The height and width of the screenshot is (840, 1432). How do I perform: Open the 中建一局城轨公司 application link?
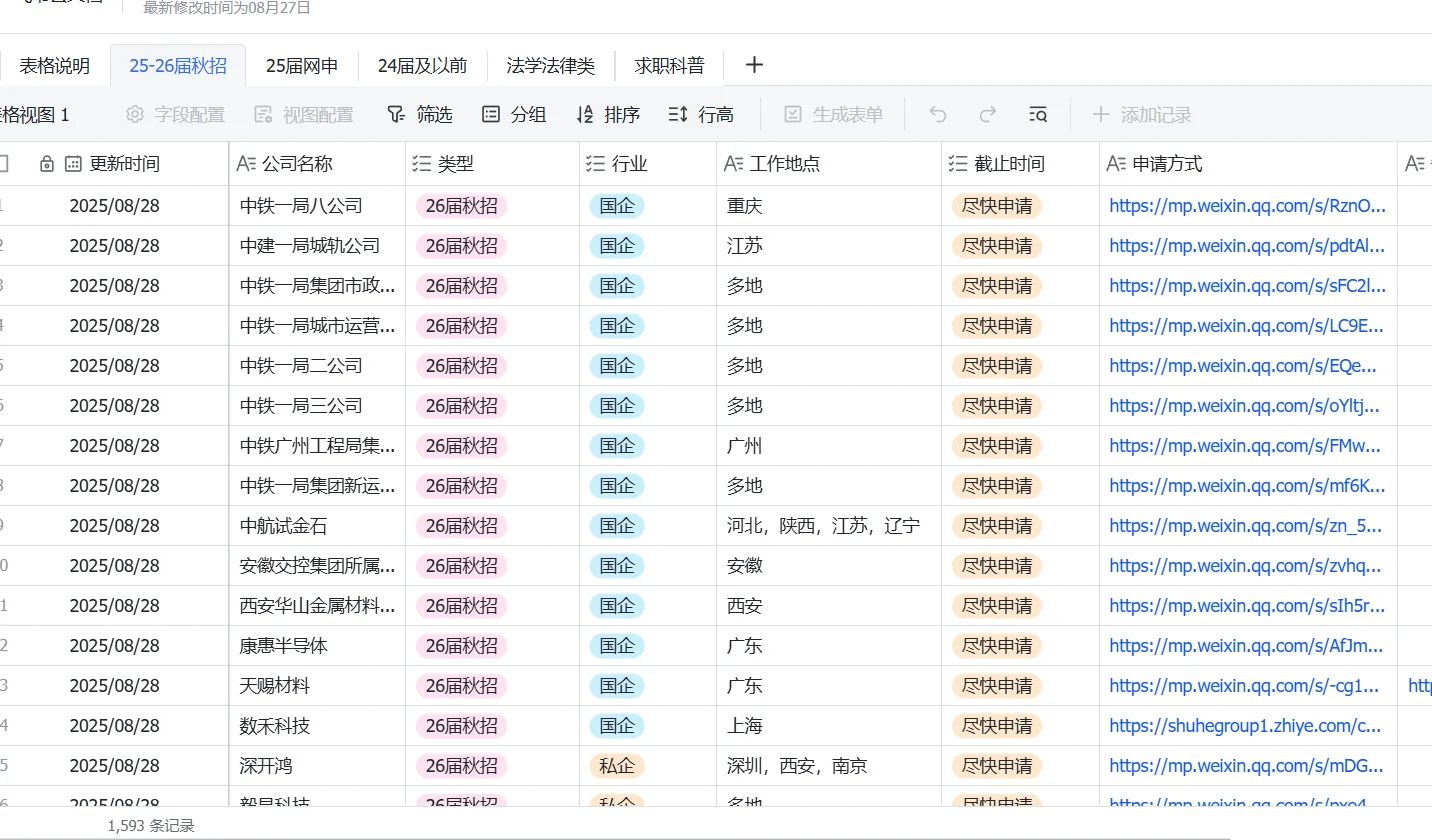1248,246
